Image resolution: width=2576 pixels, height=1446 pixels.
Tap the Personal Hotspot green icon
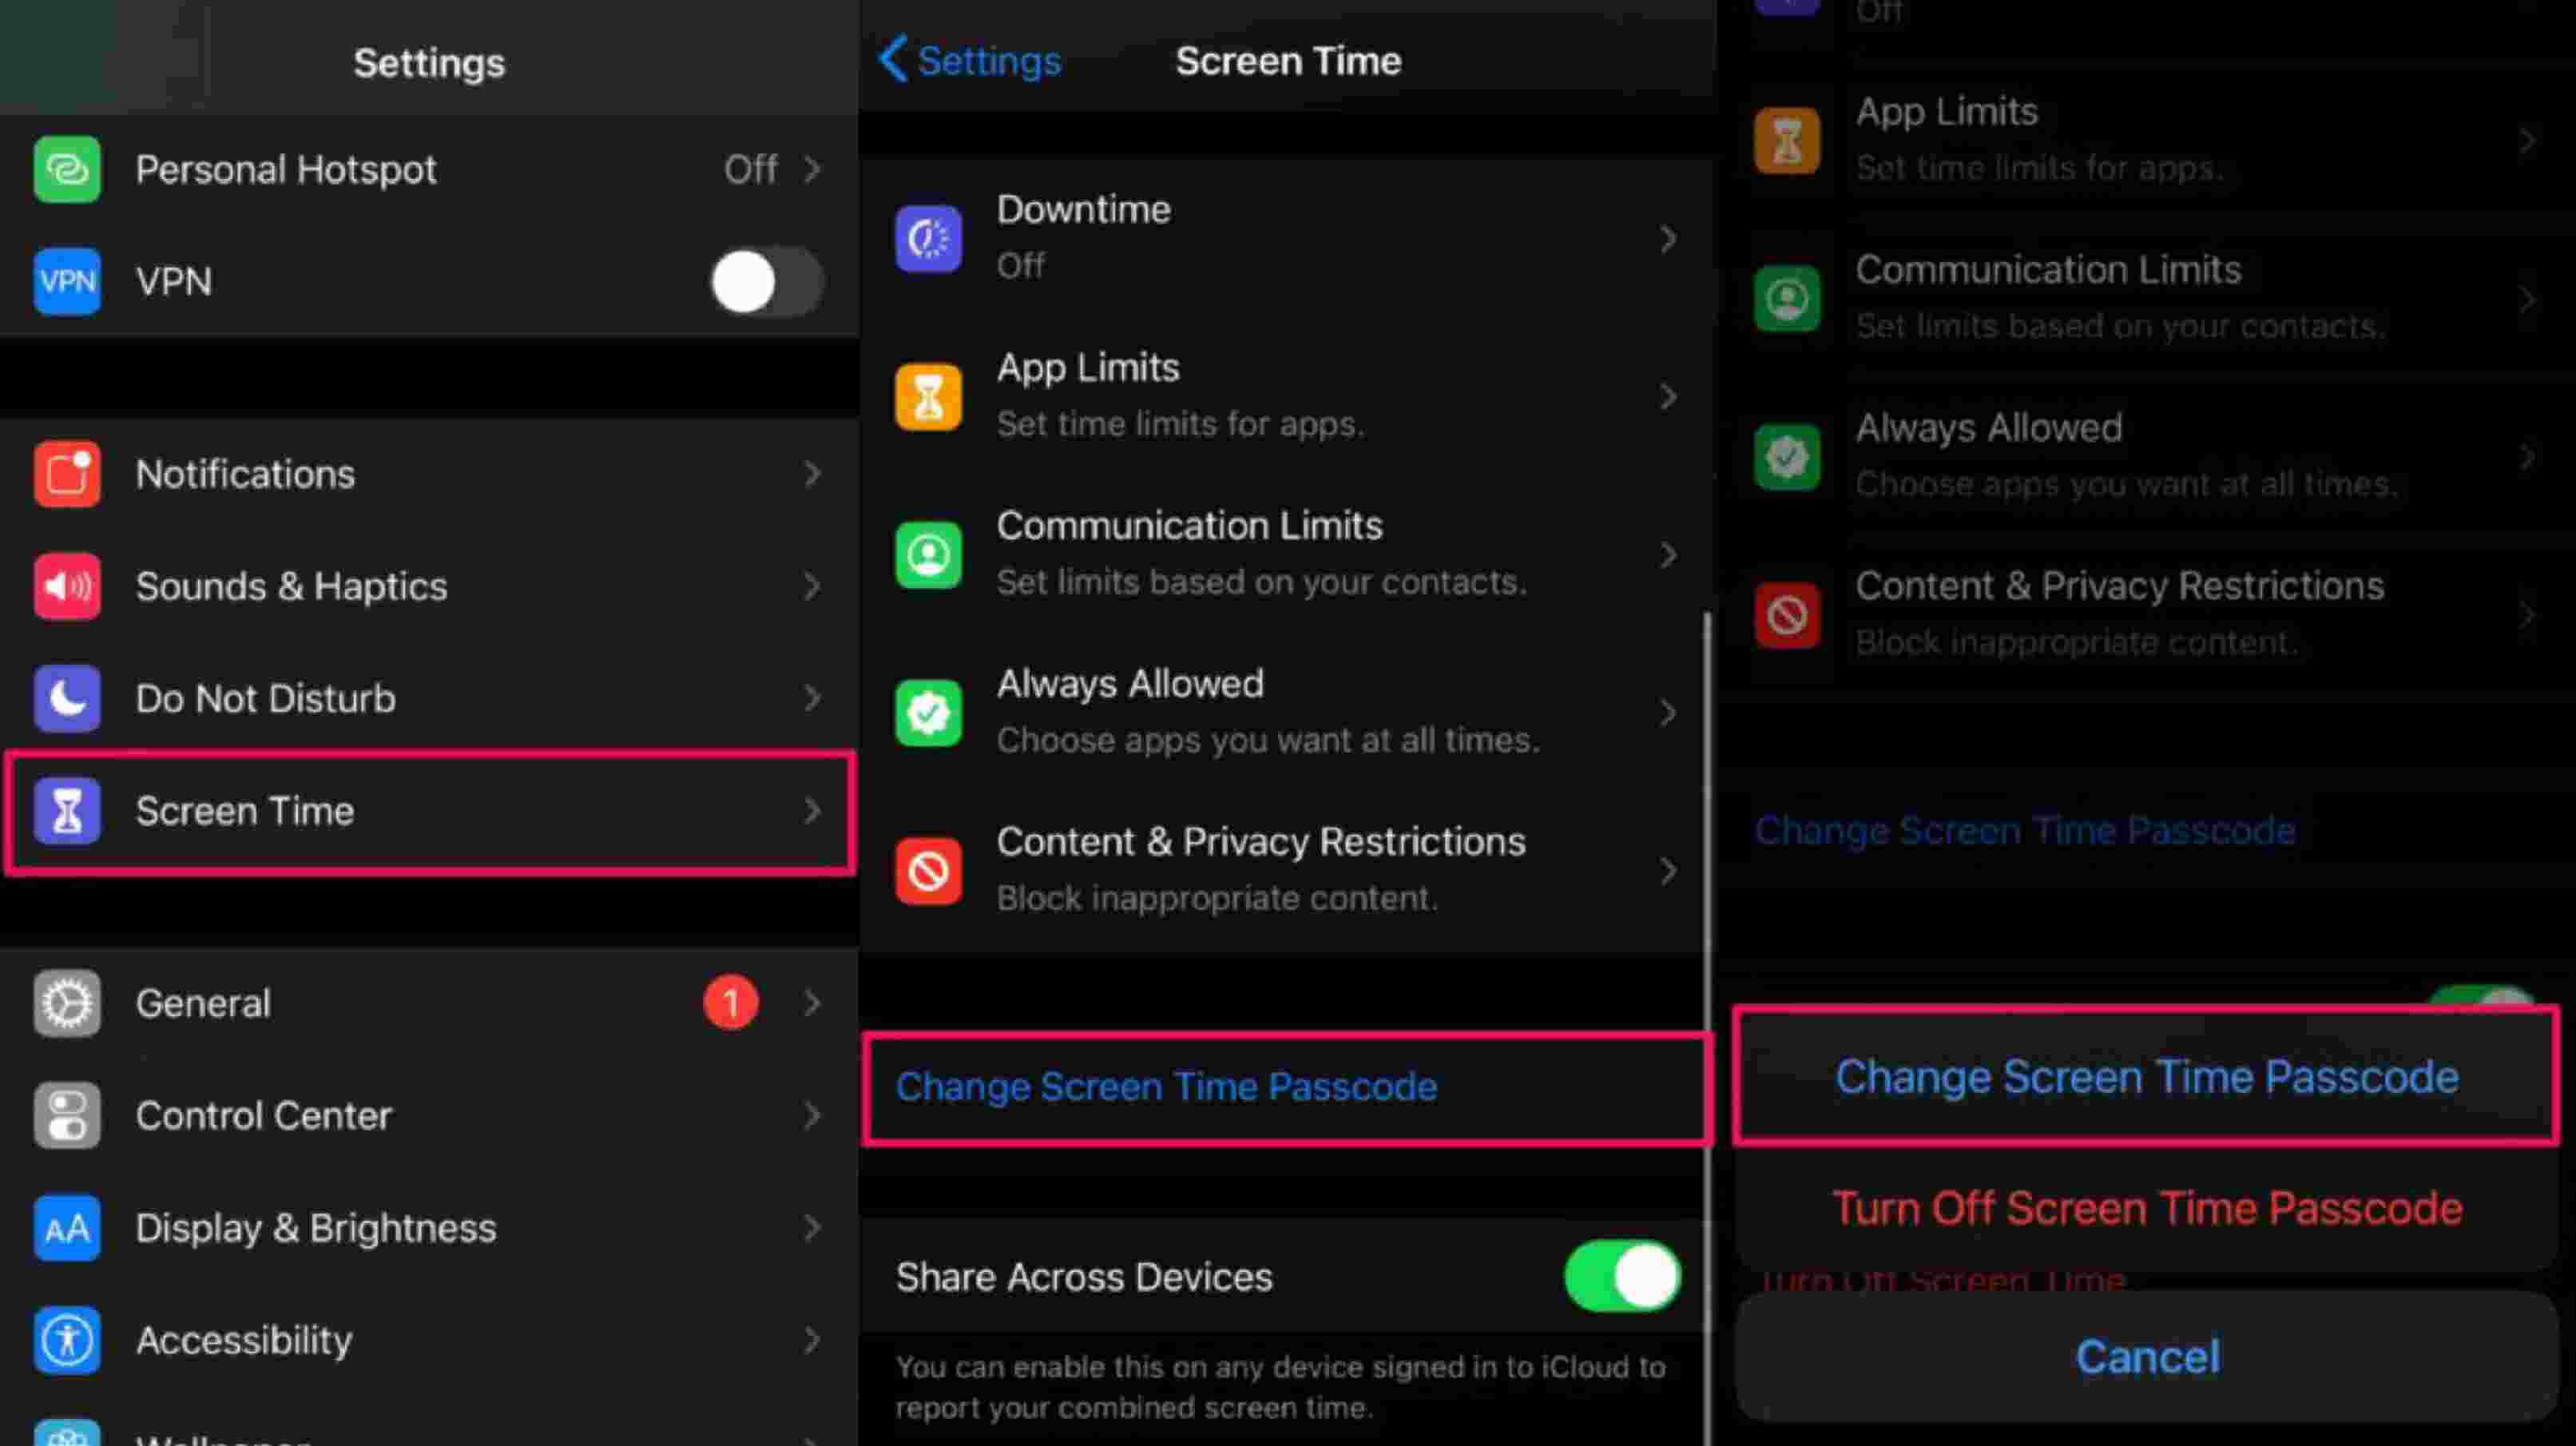tap(67, 169)
